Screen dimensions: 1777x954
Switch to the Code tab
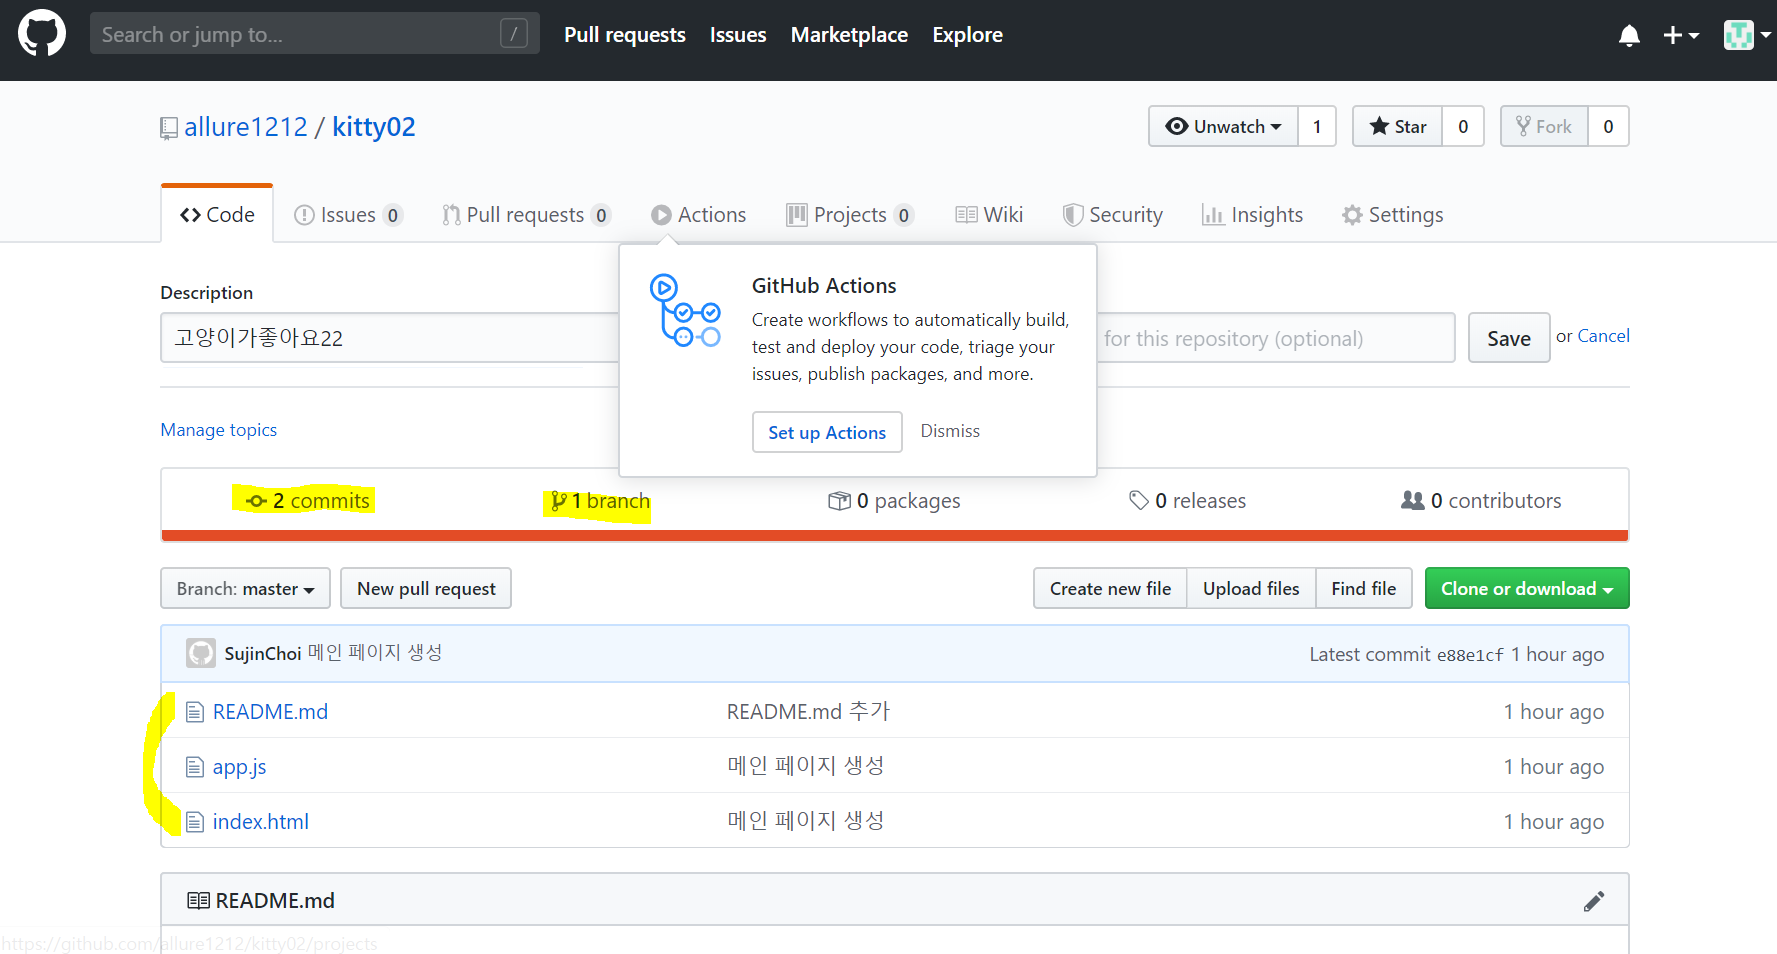pyautogui.click(x=217, y=214)
